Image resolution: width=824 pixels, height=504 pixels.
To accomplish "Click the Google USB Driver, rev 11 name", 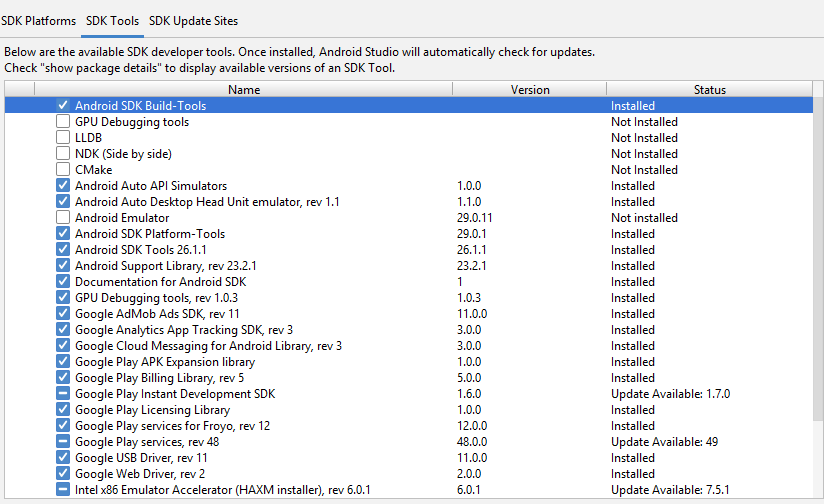I will pos(141,458).
